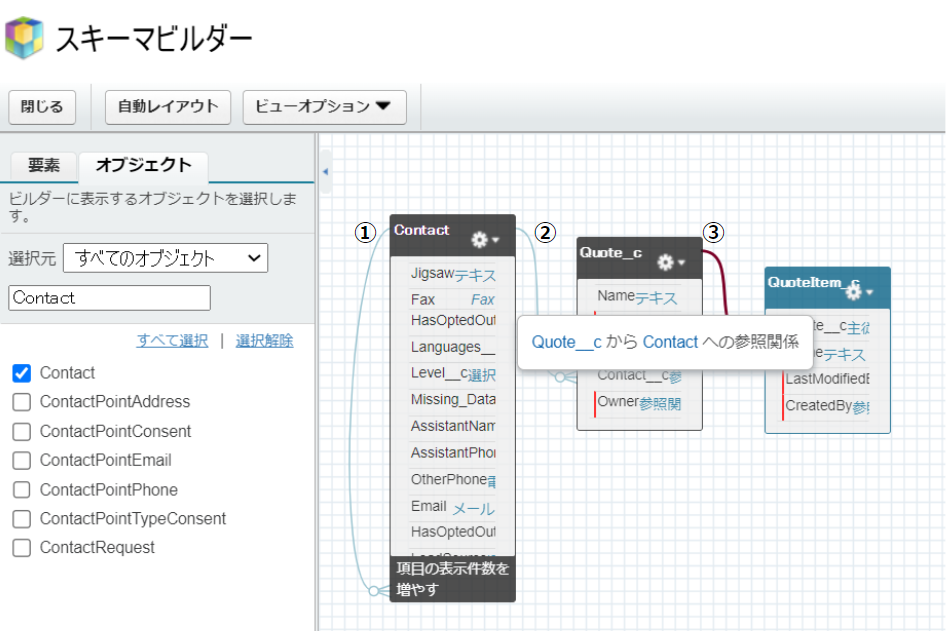Image resolution: width=948 pixels, height=631 pixels.
Task: Click the 自動レイアウト button
Action: click(x=167, y=107)
